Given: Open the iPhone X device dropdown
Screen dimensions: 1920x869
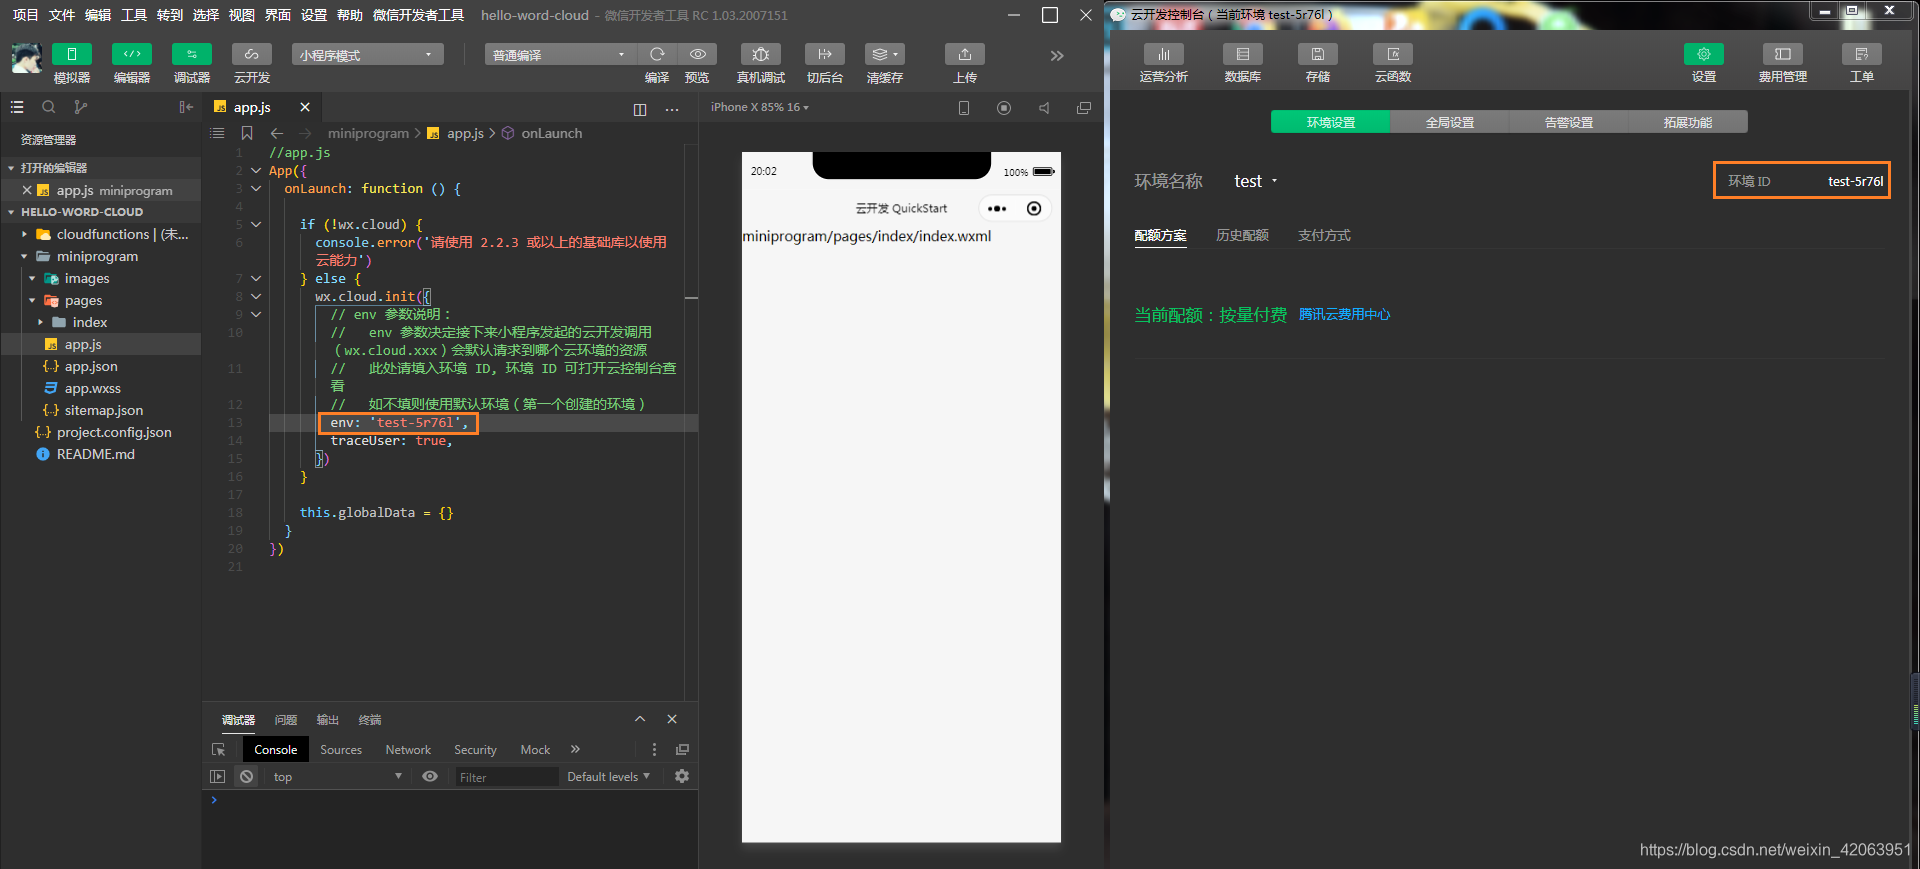Looking at the screenshot, I should 760,107.
